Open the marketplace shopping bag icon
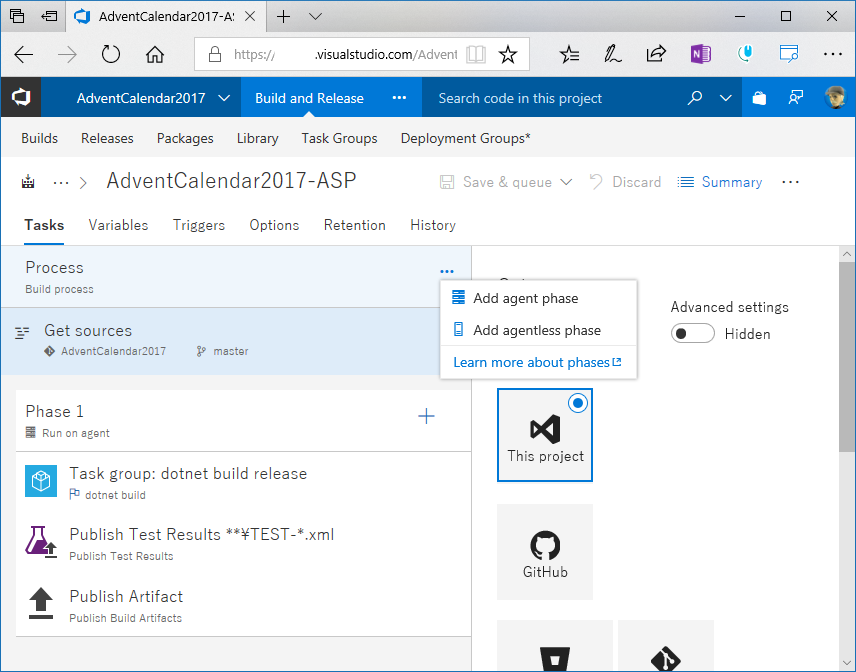 point(759,98)
